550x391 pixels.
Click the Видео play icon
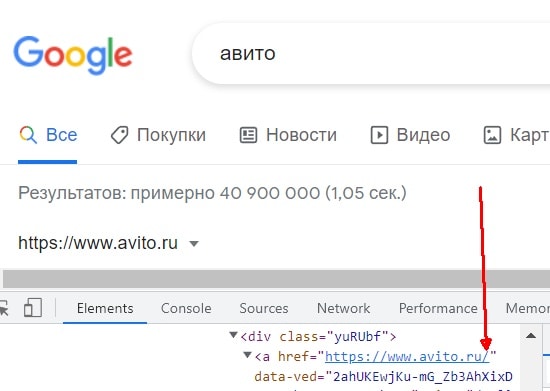(x=379, y=135)
